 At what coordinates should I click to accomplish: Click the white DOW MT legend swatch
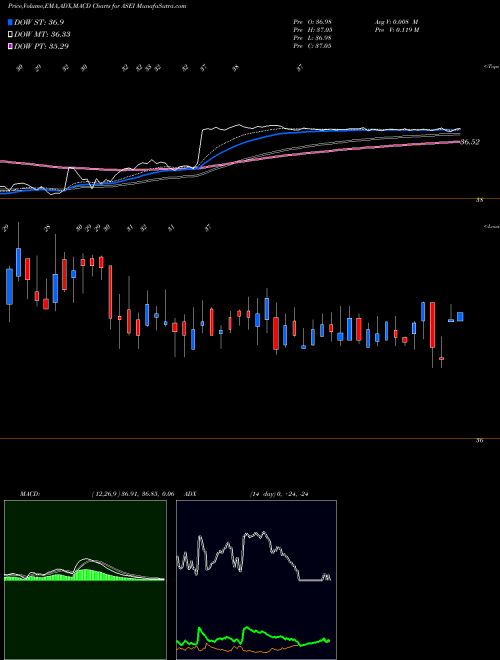pos(11,35)
